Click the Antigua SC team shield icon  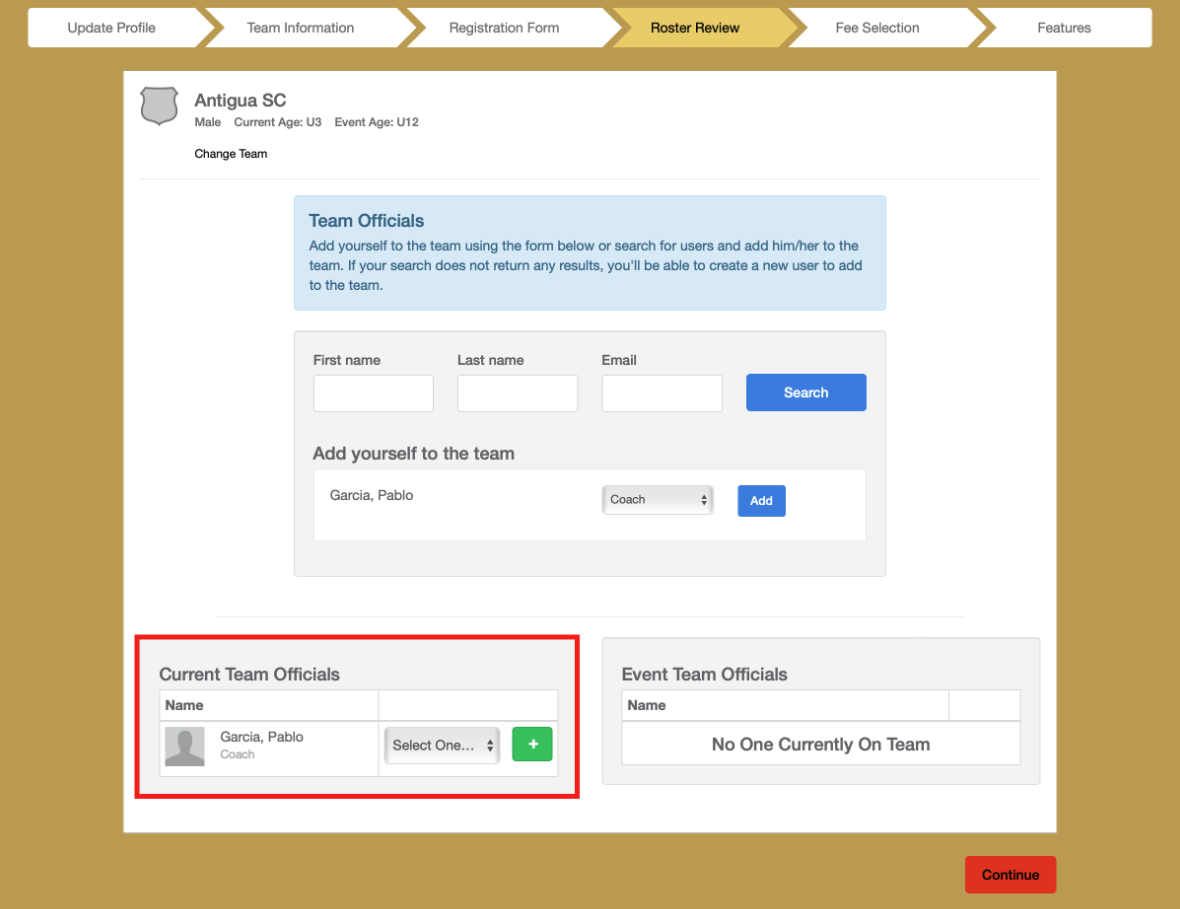point(159,106)
